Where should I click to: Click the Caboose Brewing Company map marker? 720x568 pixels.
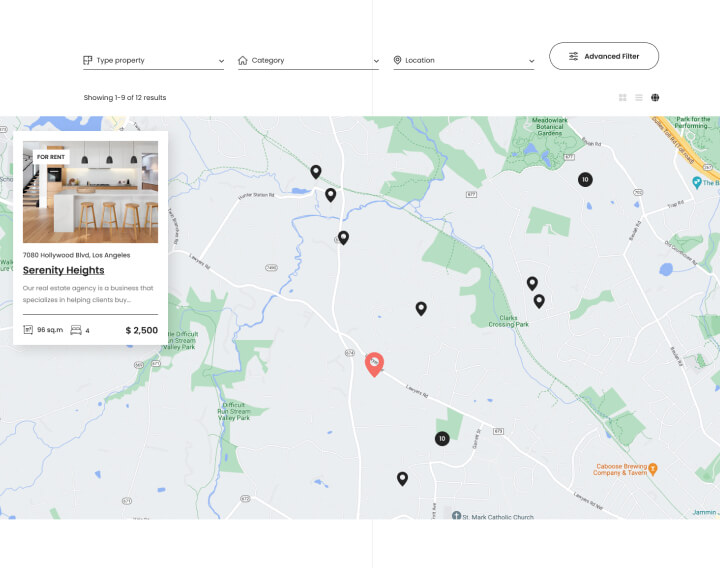tap(652, 467)
